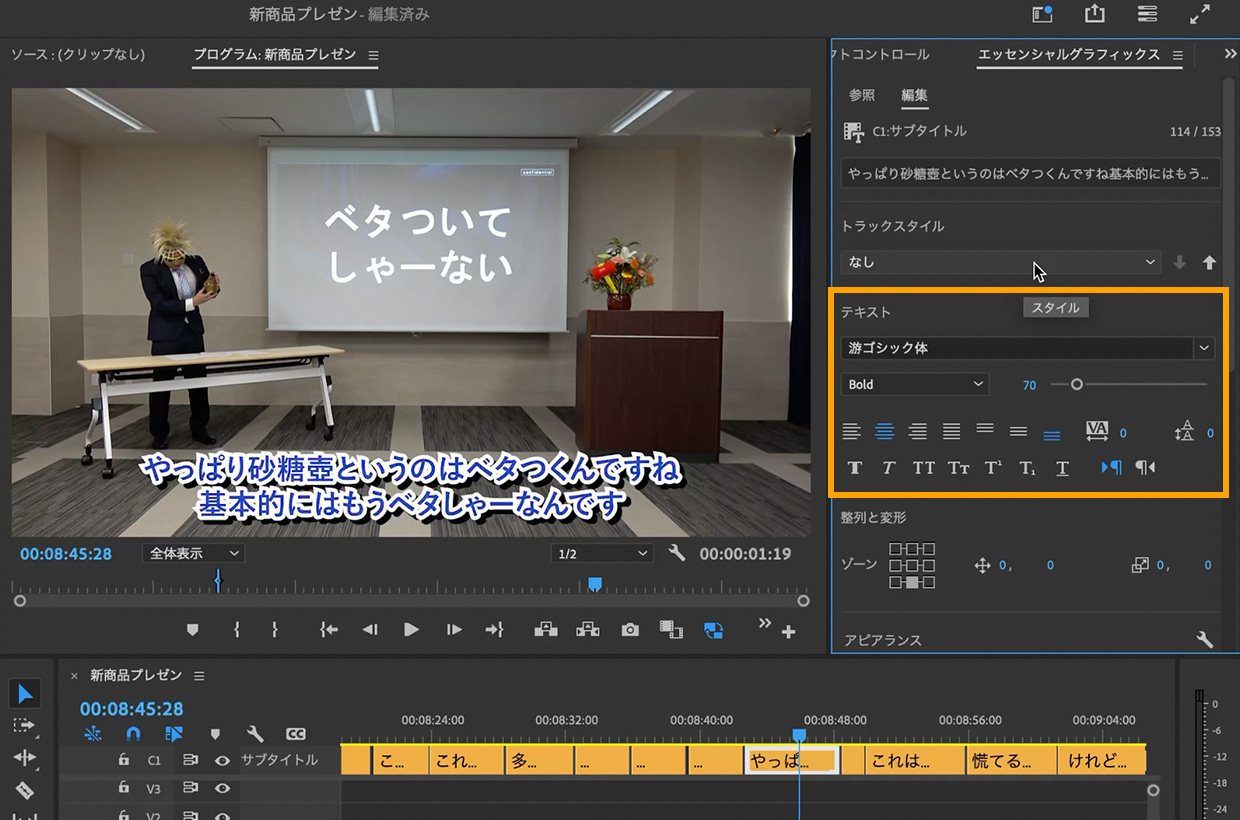Click the share/export icon at top
Image resolution: width=1240 pixels, height=820 pixels.
pyautogui.click(x=1095, y=14)
